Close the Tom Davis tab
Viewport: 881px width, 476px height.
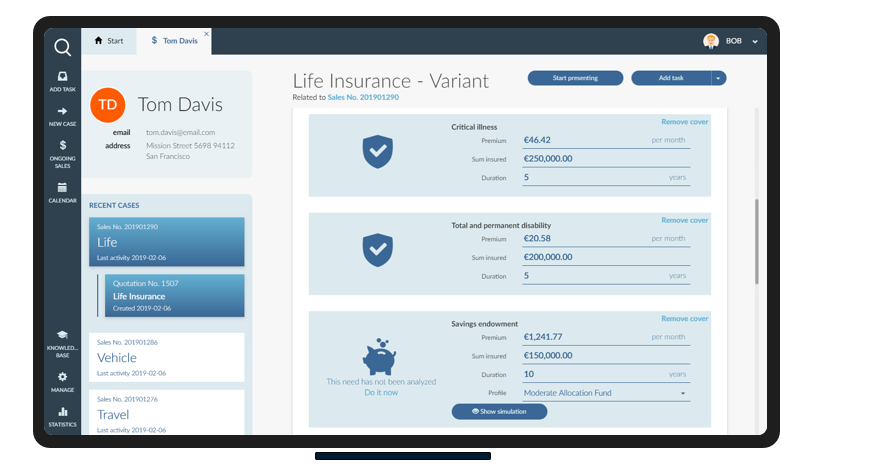(207, 34)
